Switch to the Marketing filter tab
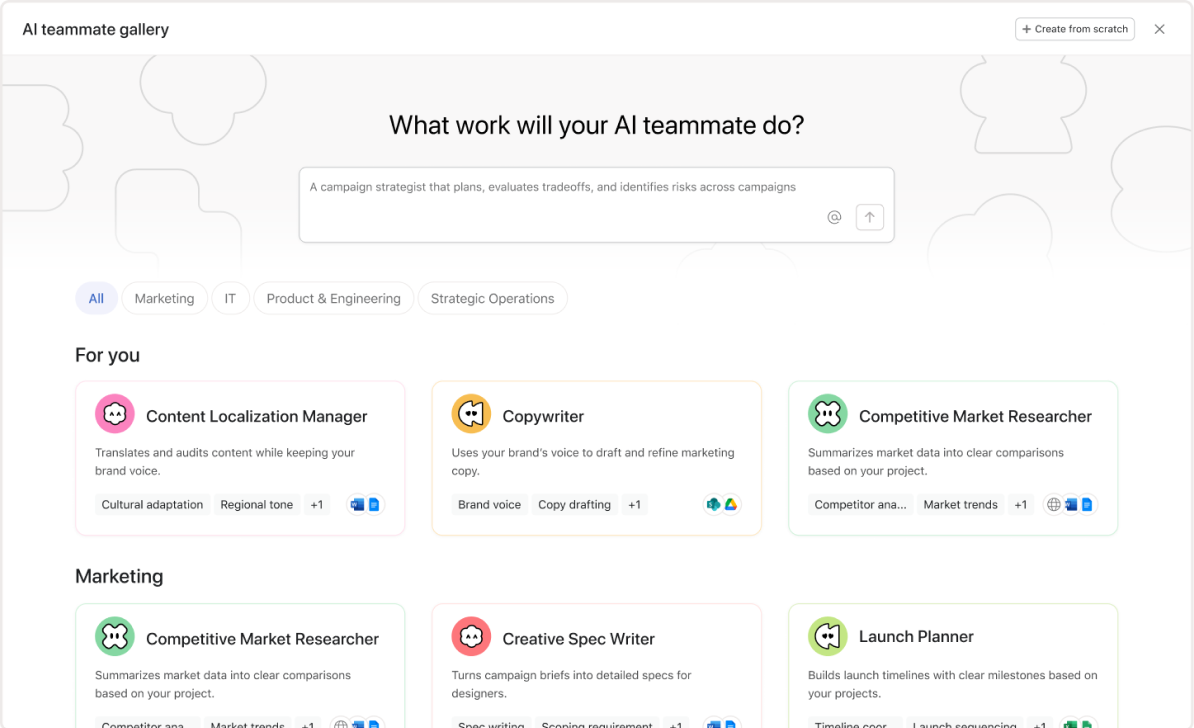 click(164, 298)
